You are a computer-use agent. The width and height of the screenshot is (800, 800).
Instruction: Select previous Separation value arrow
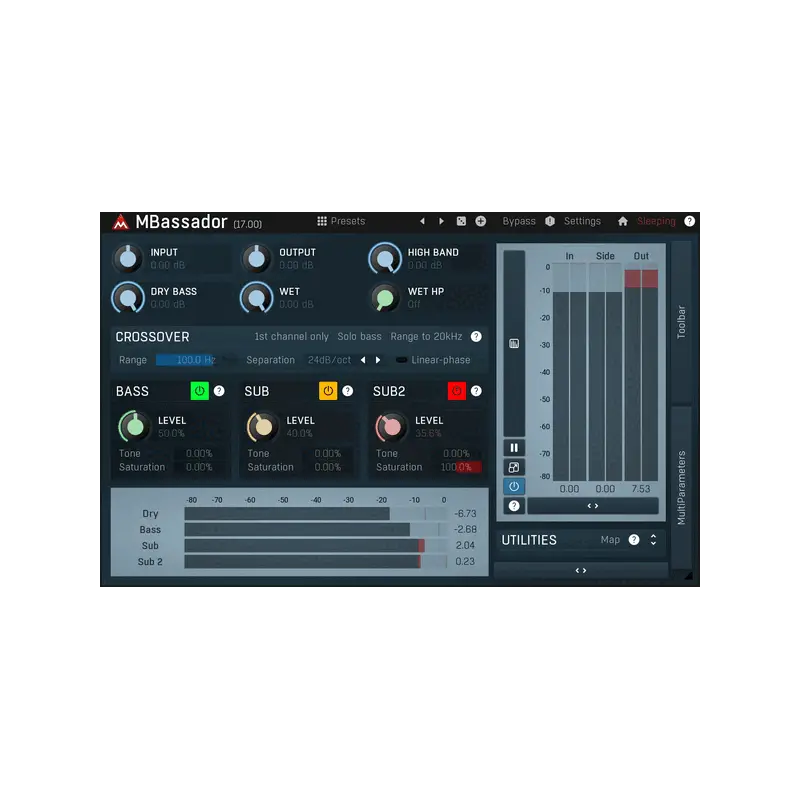(x=363, y=360)
